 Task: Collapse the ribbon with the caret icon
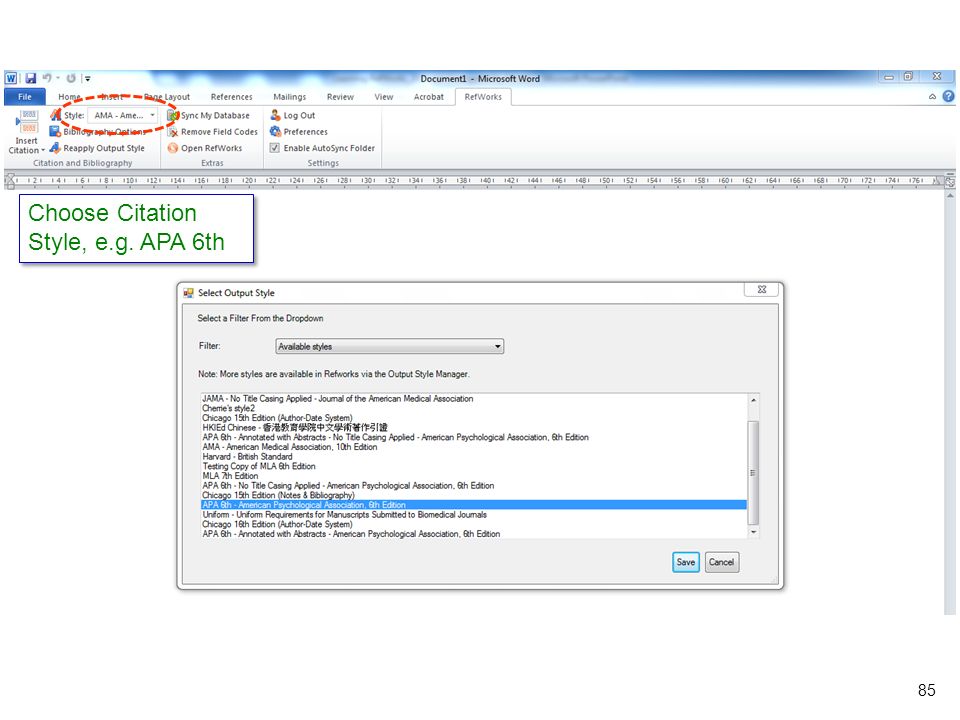point(932,97)
